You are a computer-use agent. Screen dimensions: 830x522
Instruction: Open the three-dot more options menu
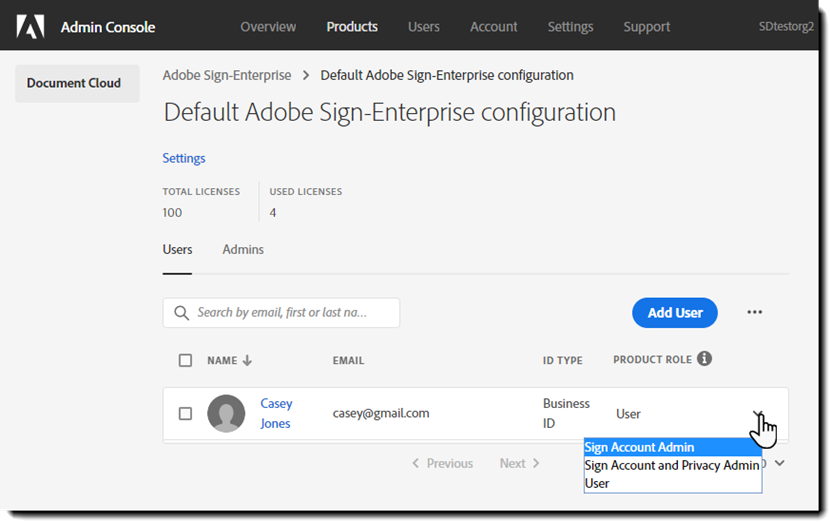point(755,313)
